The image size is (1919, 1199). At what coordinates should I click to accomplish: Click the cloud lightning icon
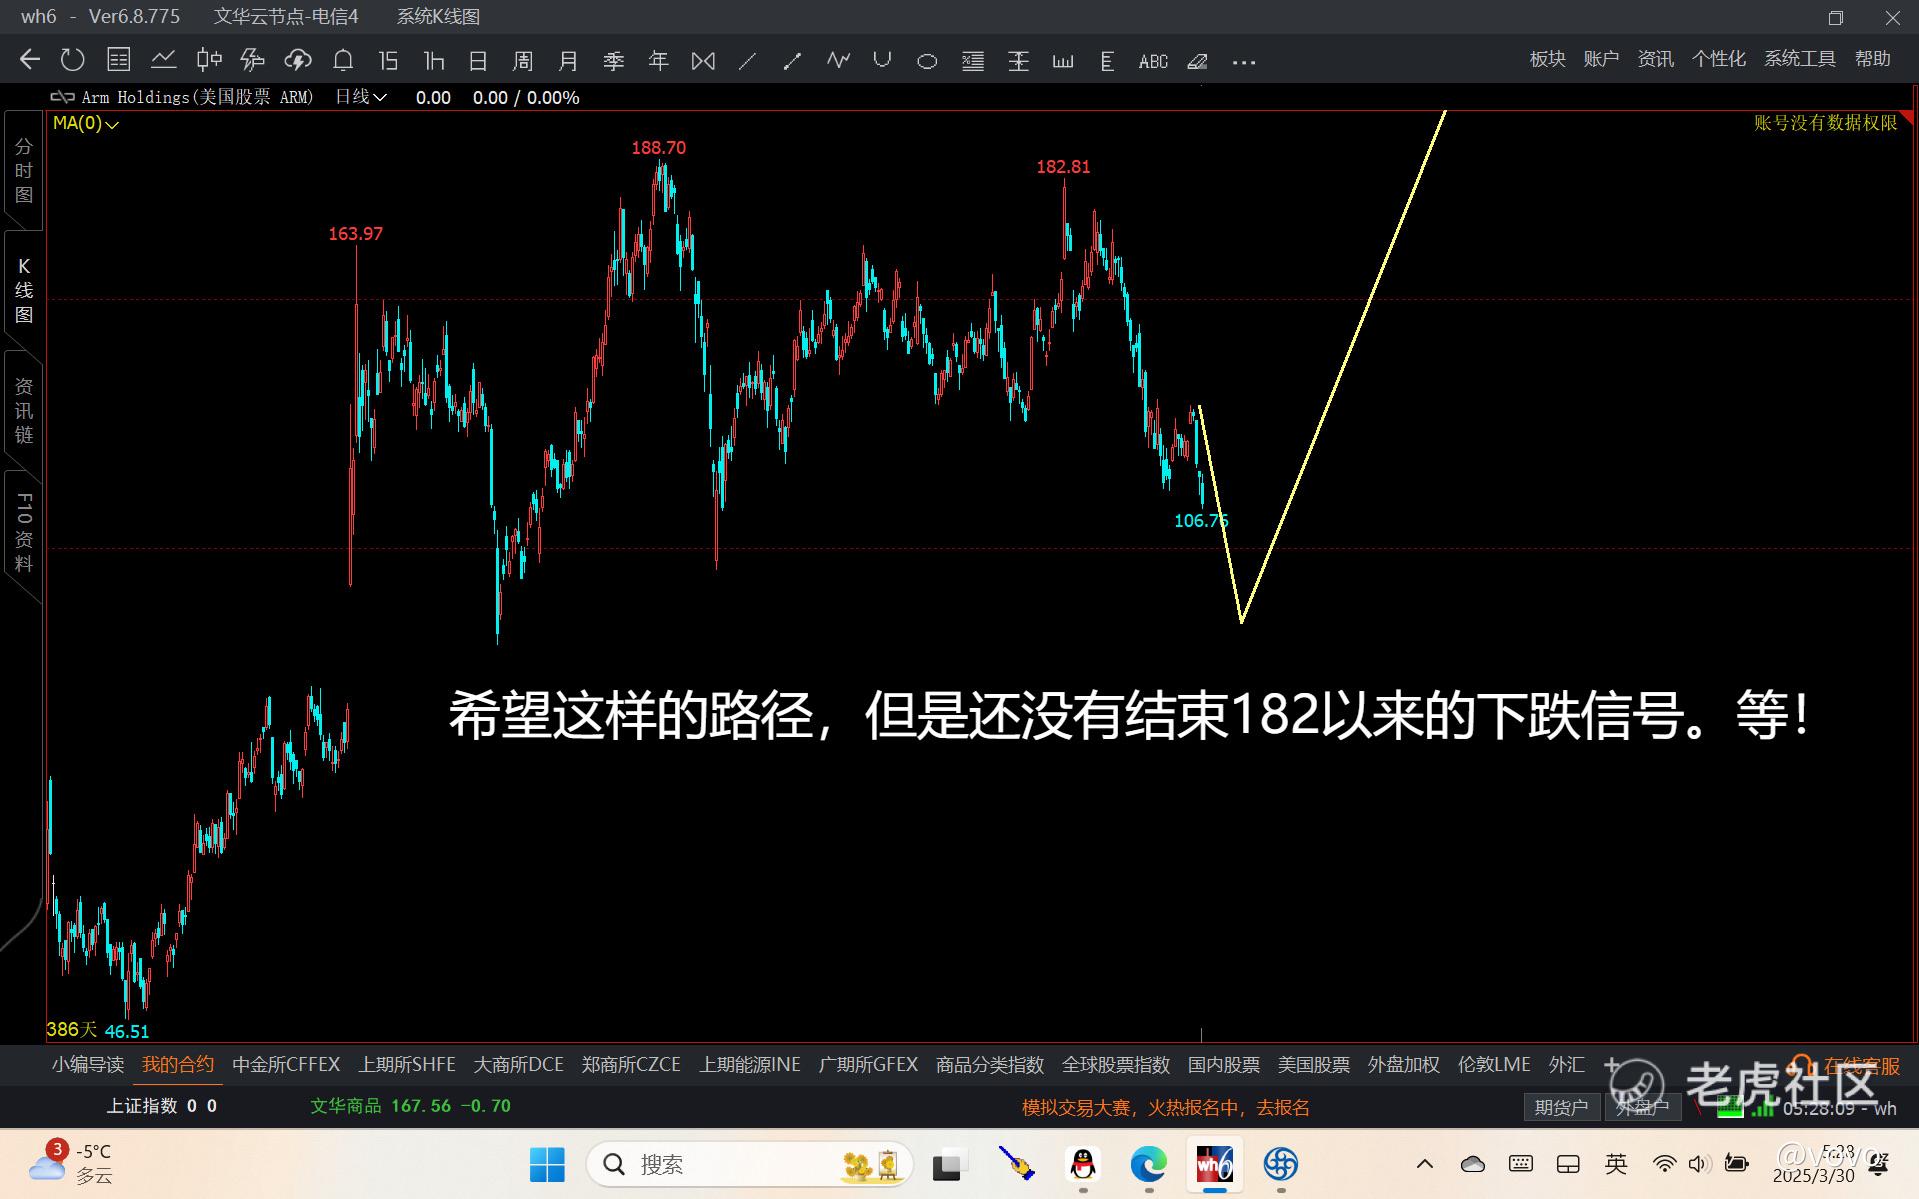(x=298, y=60)
